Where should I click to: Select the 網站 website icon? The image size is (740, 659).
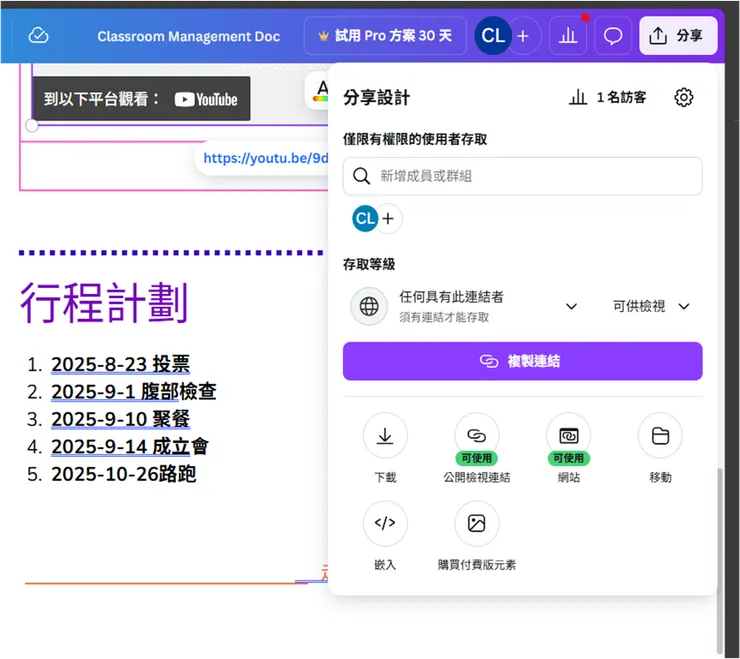pos(568,436)
